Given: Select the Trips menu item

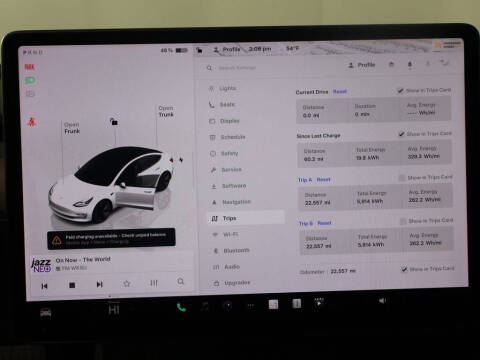Looking at the screenshot, I should click(x=246, y=218).
